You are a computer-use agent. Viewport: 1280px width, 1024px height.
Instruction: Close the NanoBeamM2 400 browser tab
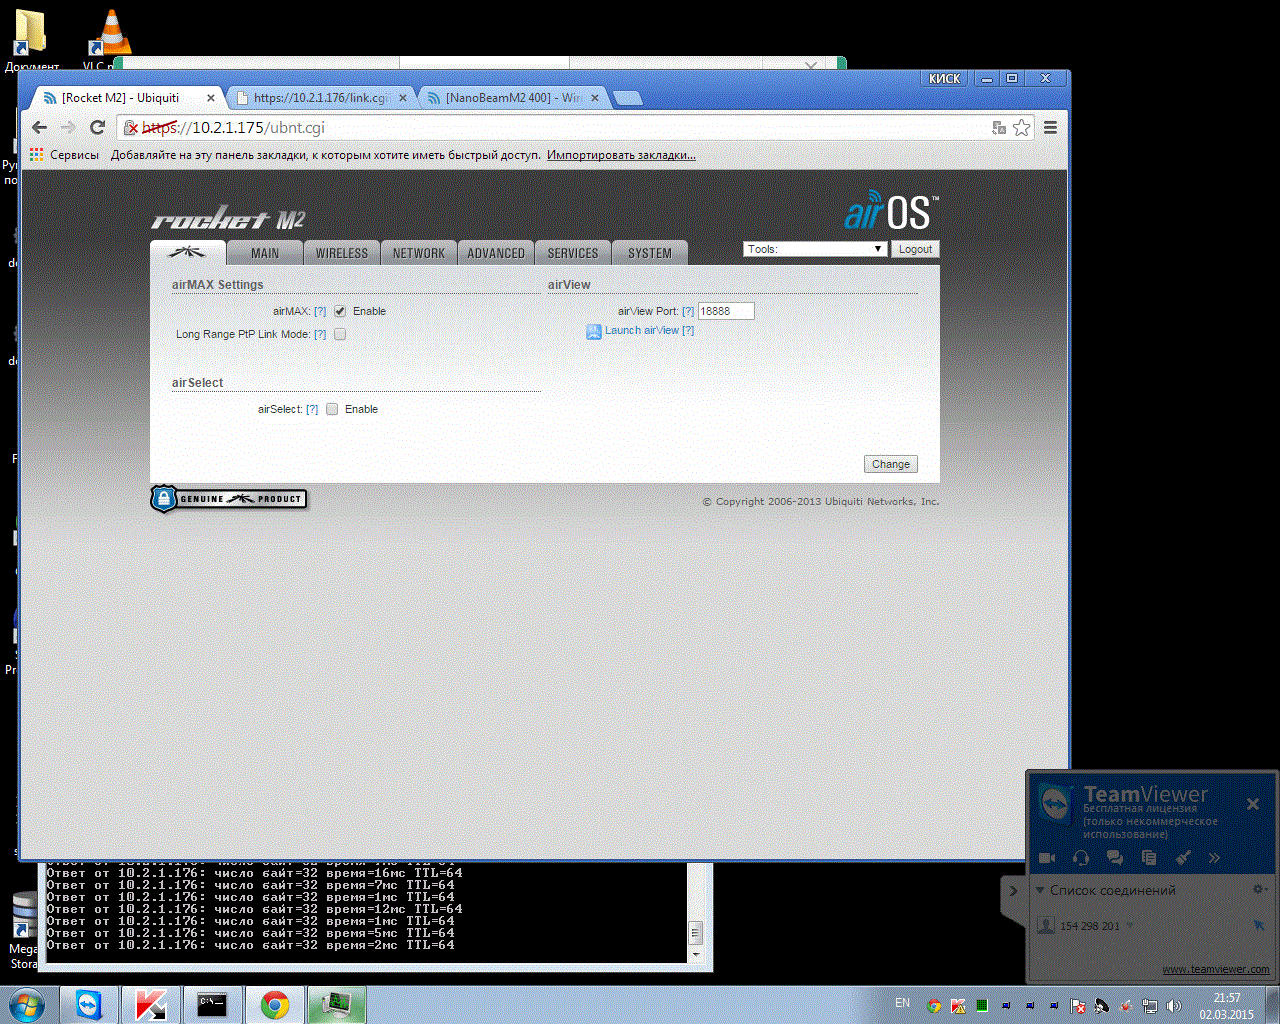595,98
